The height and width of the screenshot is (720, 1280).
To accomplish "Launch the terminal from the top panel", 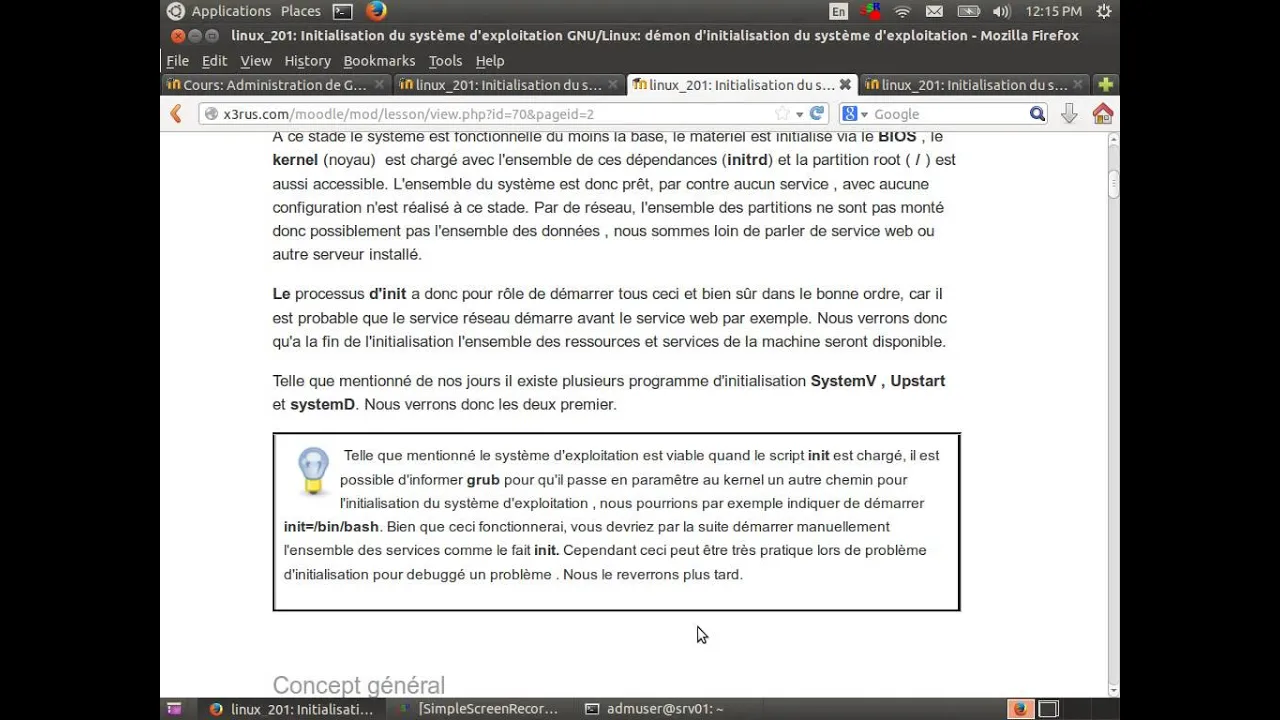I will pos(343,12).
